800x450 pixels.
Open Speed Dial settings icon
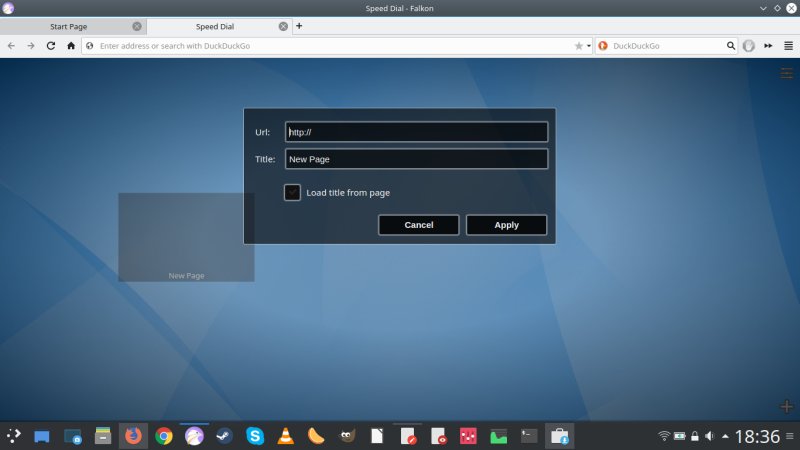pyautogui.click(x=787, y=73)
